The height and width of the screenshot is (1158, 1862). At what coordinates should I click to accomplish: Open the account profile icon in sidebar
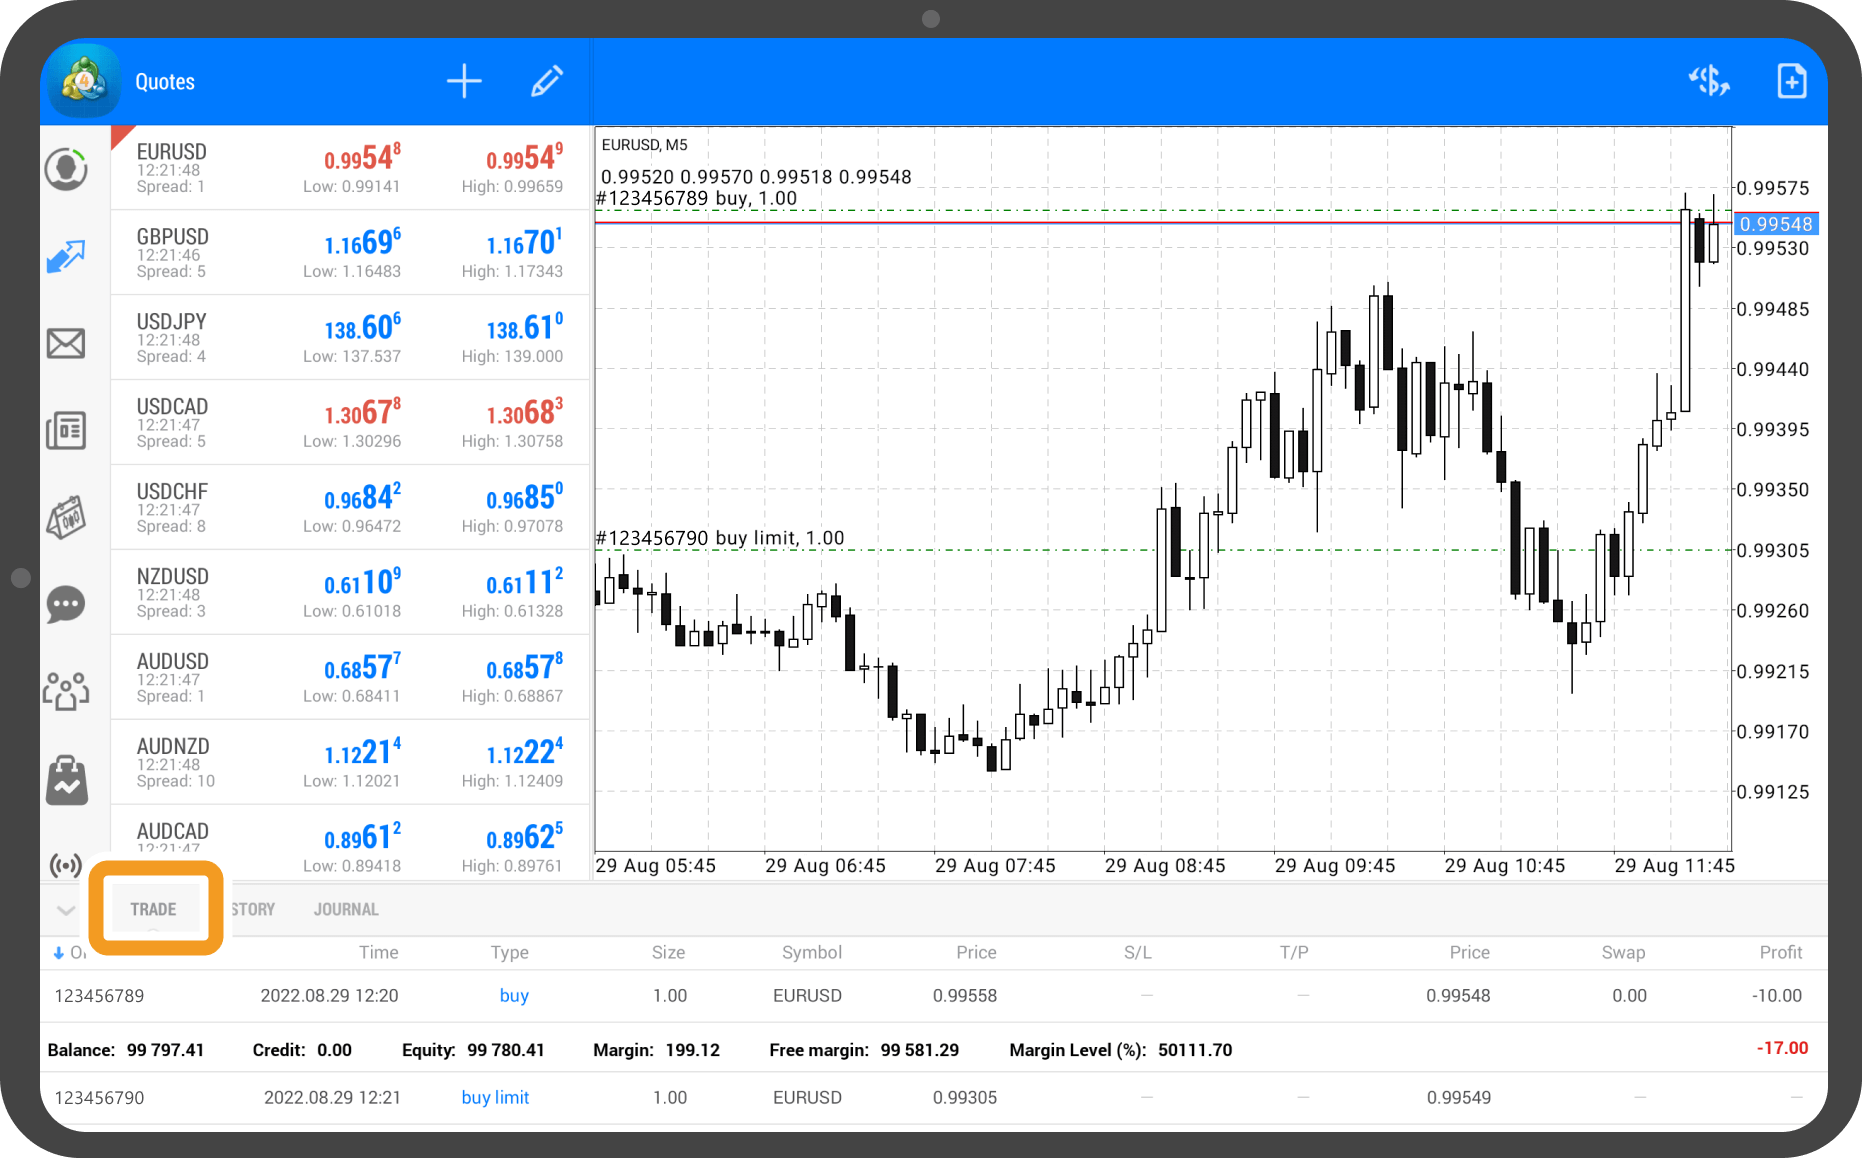tap(66, 169)
